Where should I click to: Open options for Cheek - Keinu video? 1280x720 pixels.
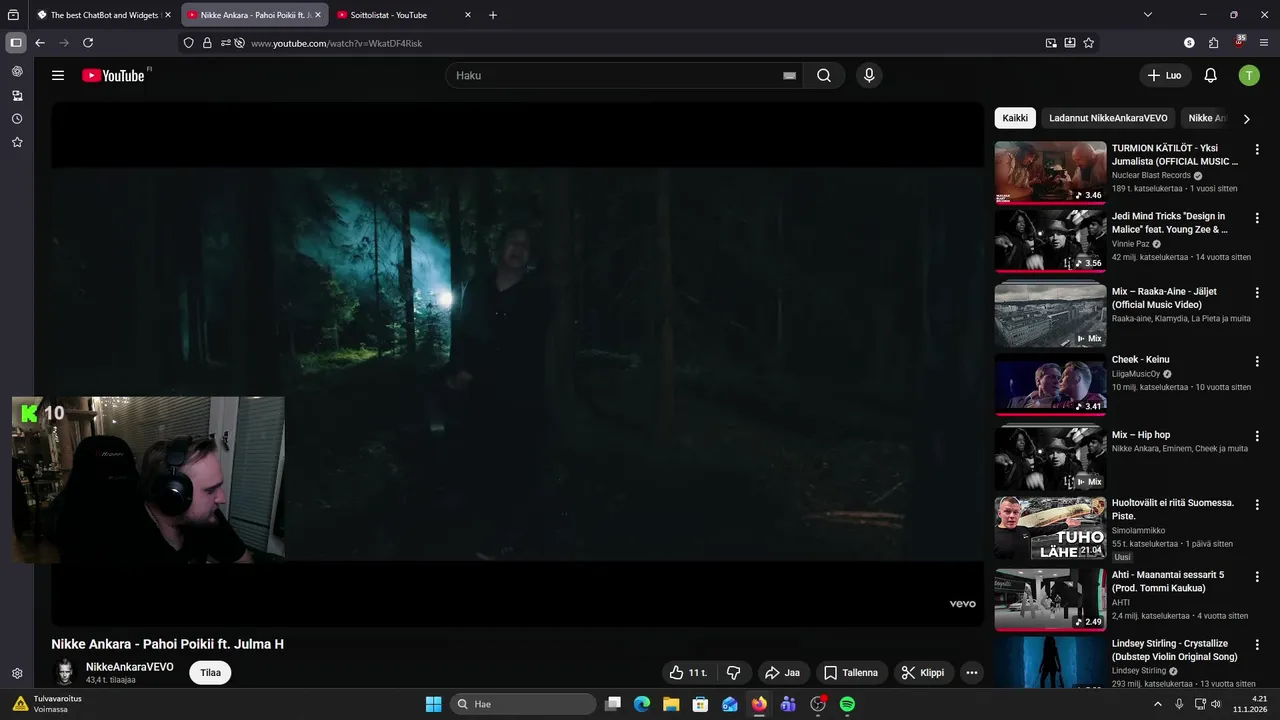pos(1257,361)
